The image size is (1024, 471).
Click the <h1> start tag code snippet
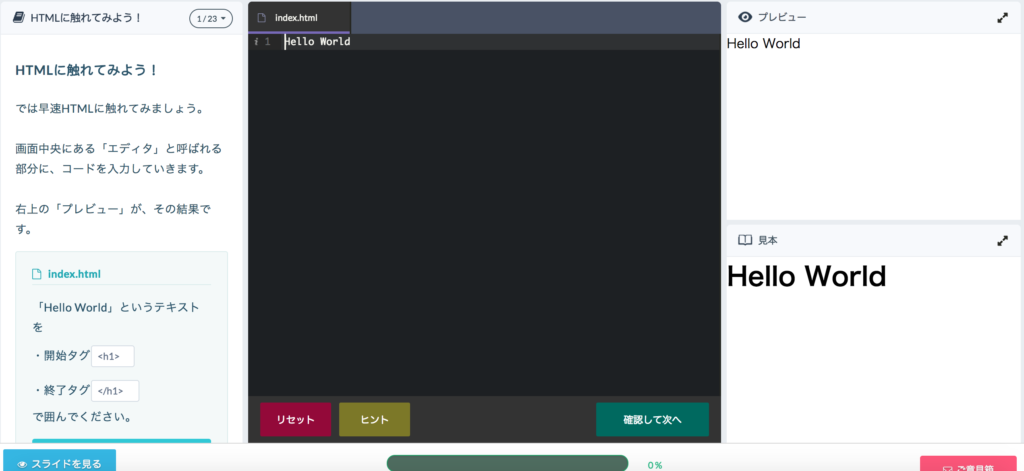(113, 356)
